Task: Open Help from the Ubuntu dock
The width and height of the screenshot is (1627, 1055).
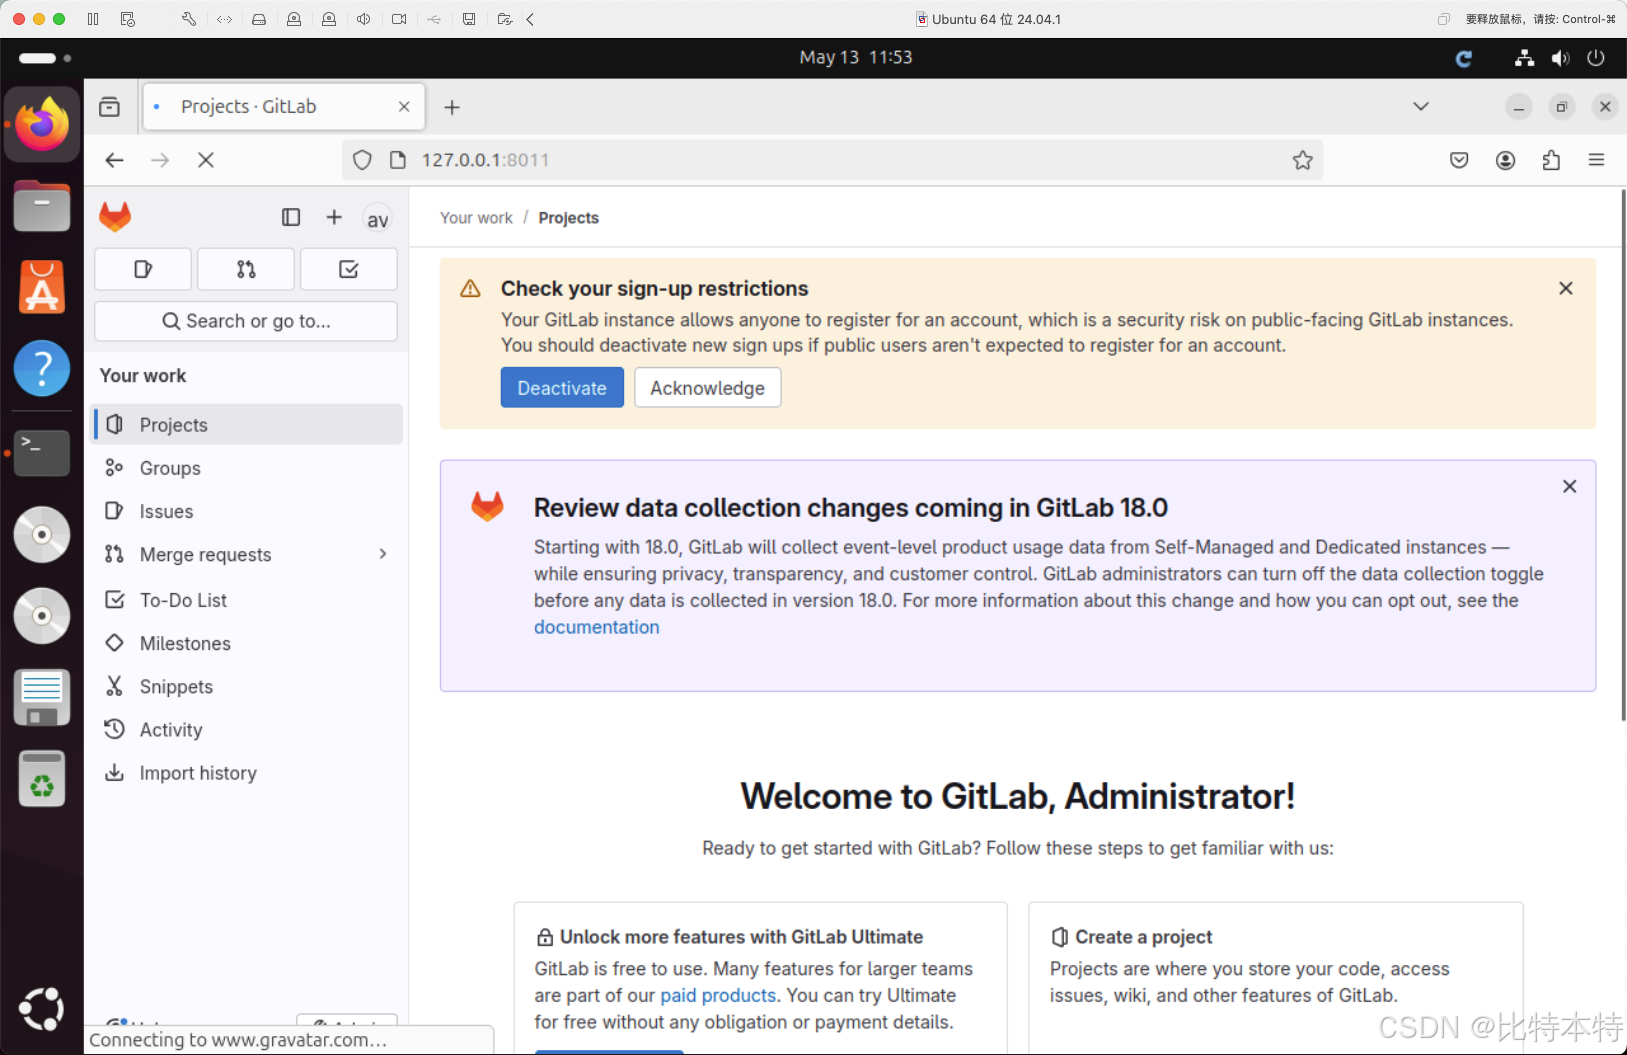Action: 42,368
